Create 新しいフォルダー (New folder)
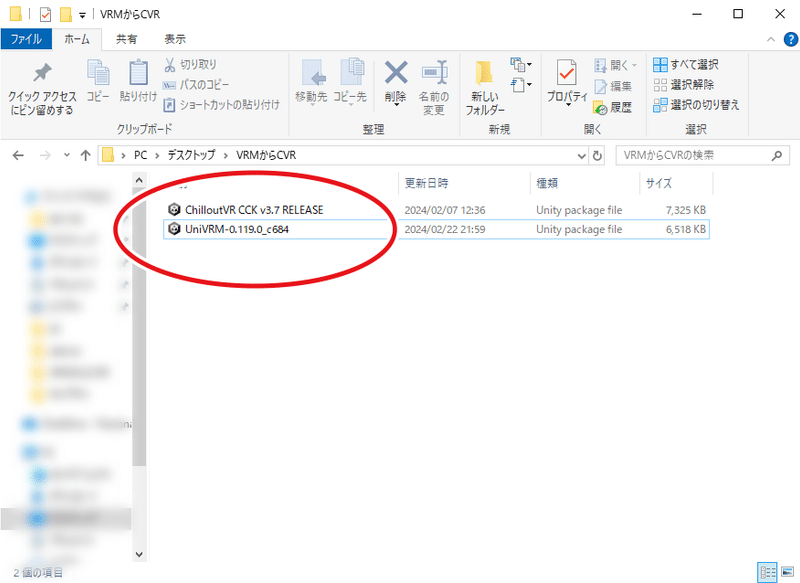The width and height of the screenshot is (800, 583). (485, 88)
